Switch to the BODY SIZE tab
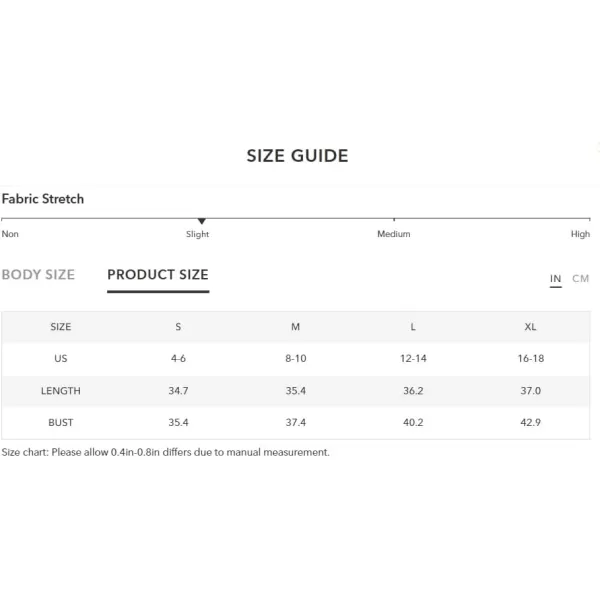The height and width of the screenshot is (600, 600). click(x=38, y=275)
